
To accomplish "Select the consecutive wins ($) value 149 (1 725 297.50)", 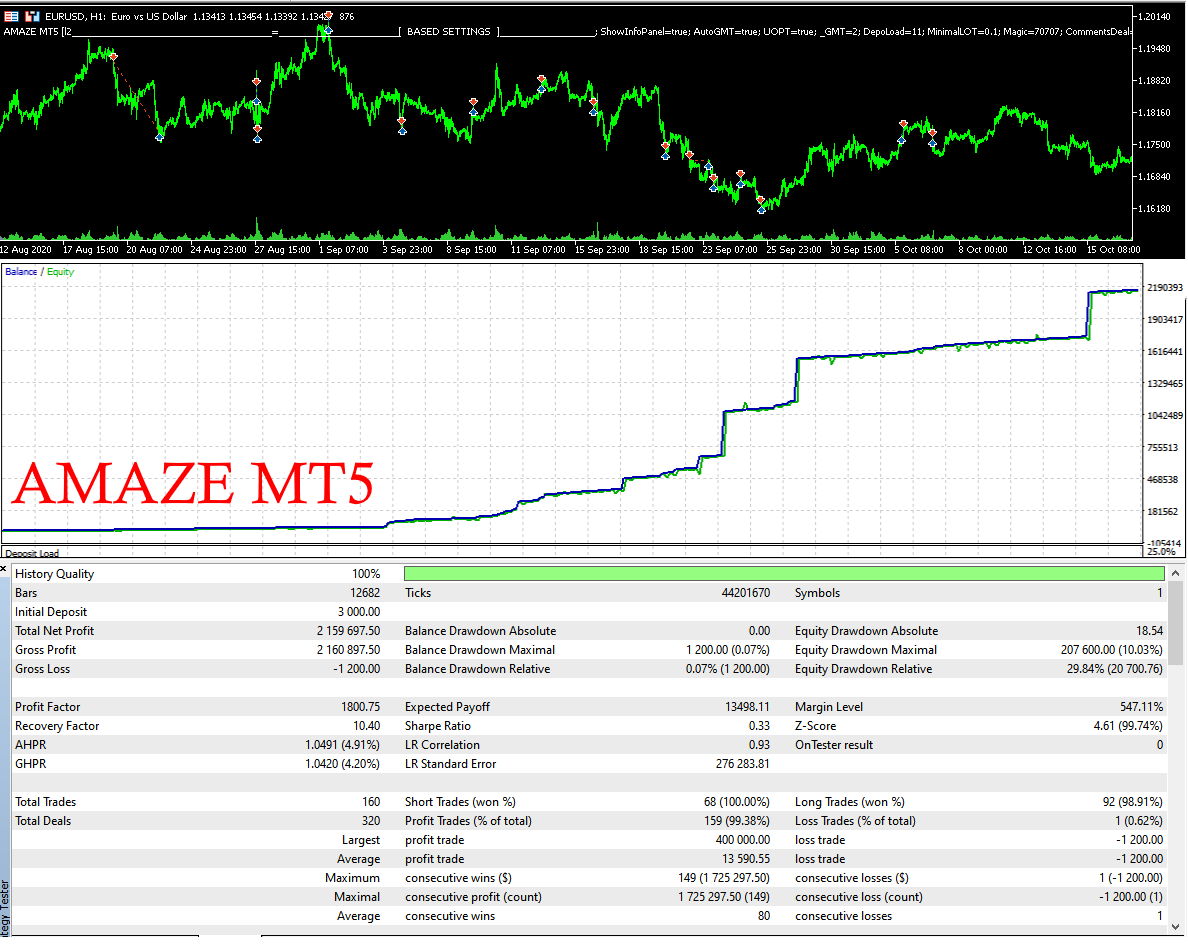I will 724,877.
